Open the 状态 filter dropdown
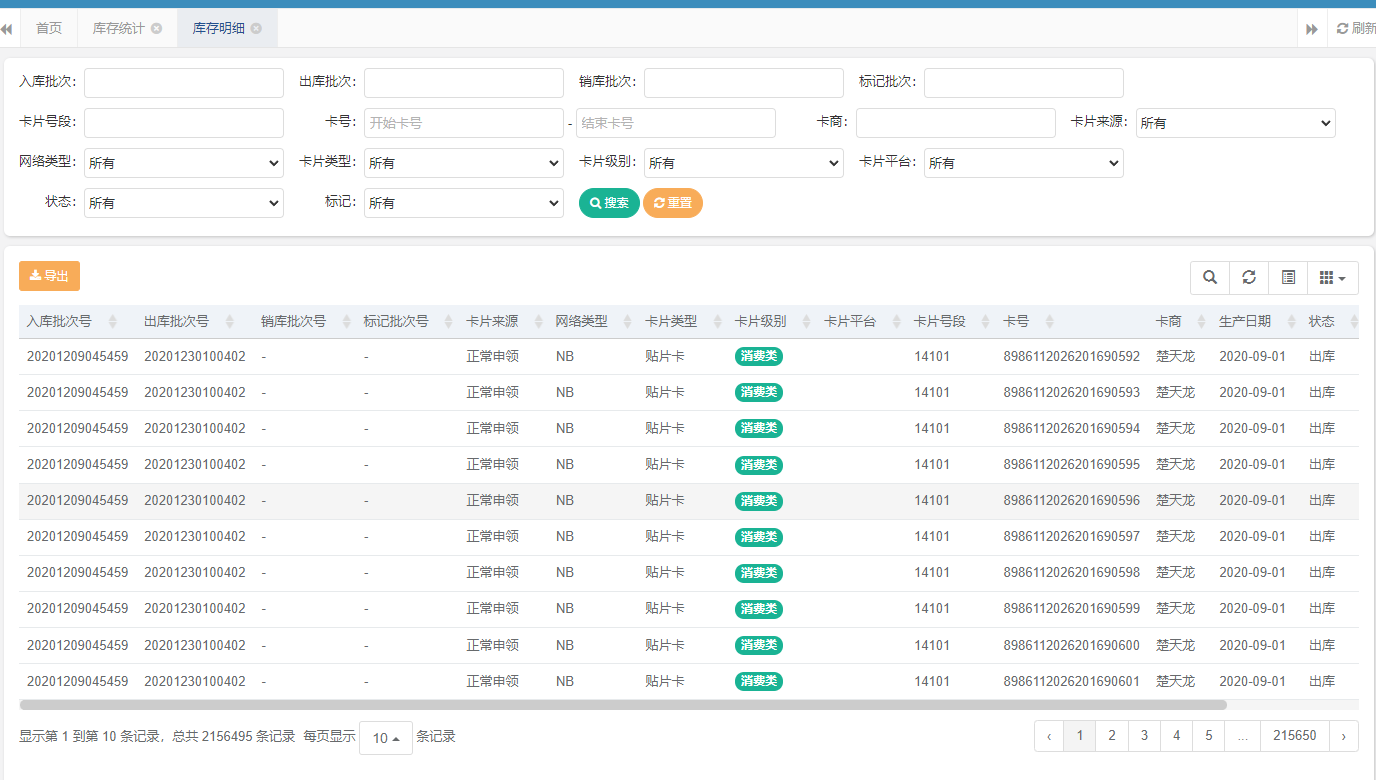Screen dimensions: 1376x780 [x=184, y=203]
